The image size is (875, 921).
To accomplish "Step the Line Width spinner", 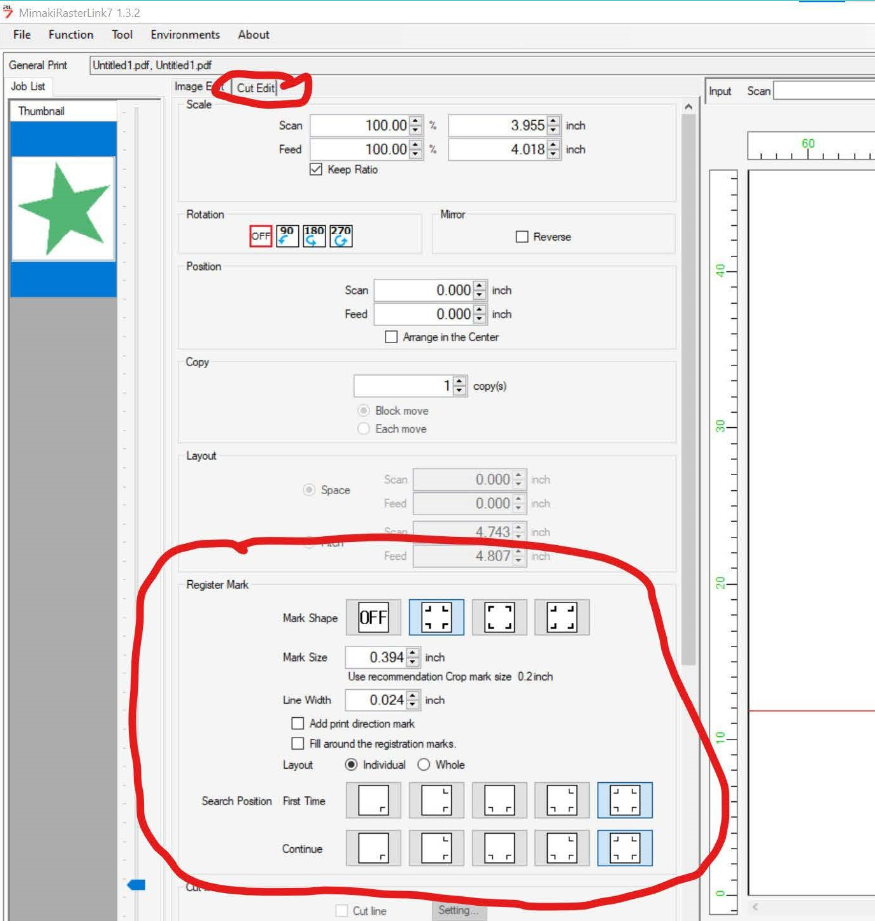I will (413, 700).
